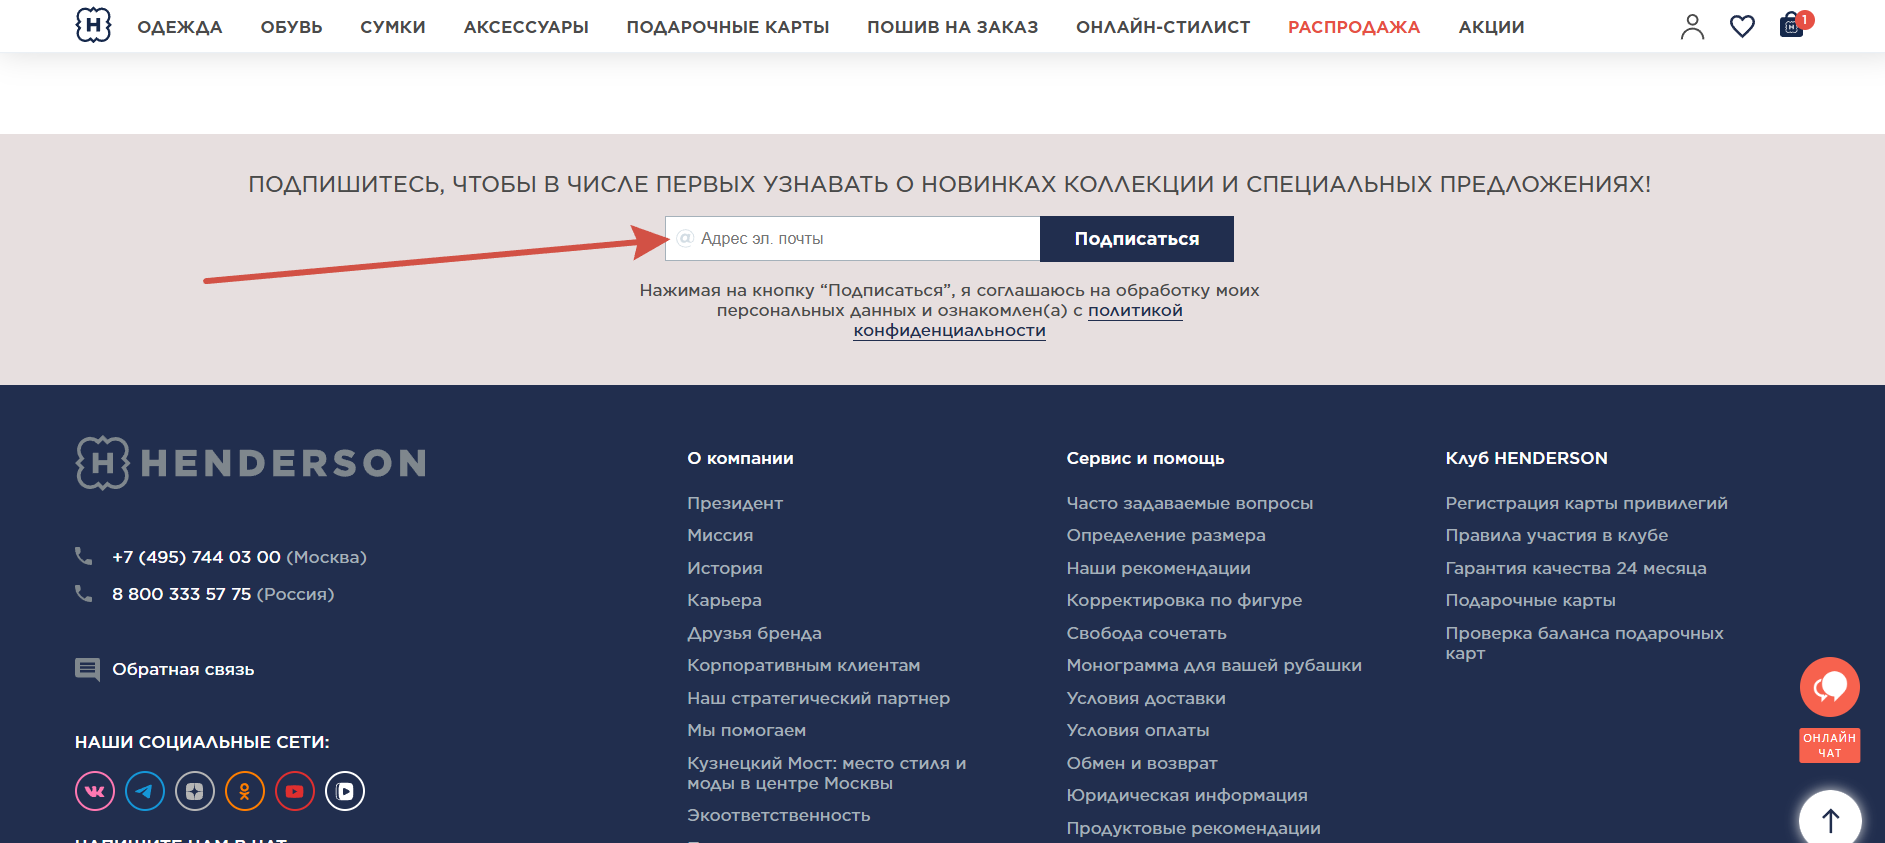Screen dimensions: 1885x843
Task: Open the Telegram social icon
Action: coord(145,791)
